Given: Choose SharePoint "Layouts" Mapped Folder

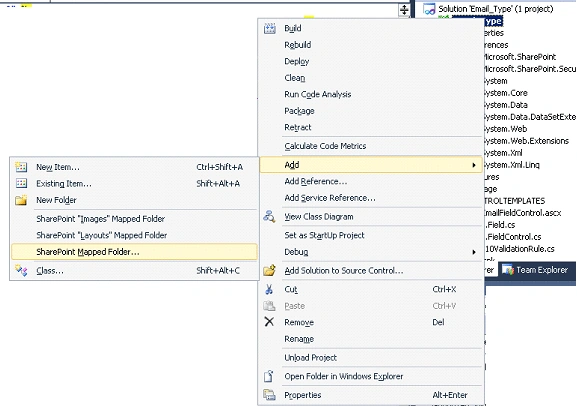Looking at the screenshot, I should tap(134, 235).
